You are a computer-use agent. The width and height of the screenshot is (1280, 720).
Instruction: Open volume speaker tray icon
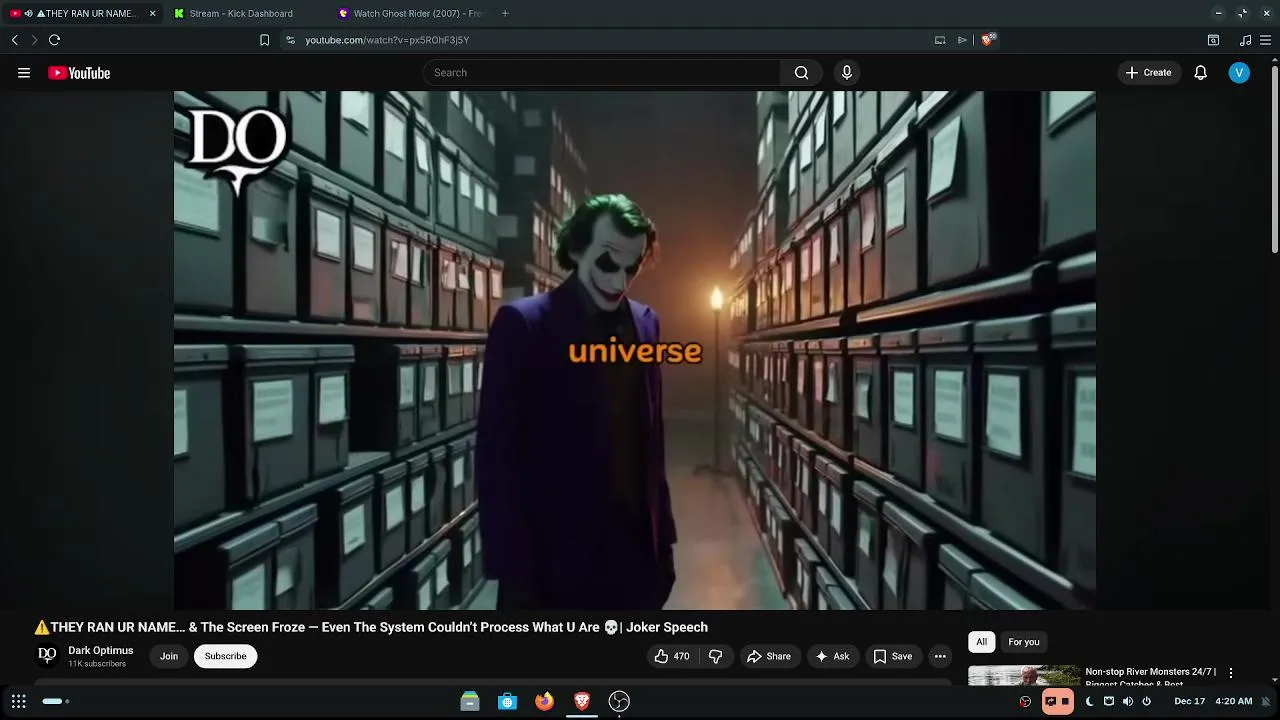1128,701
